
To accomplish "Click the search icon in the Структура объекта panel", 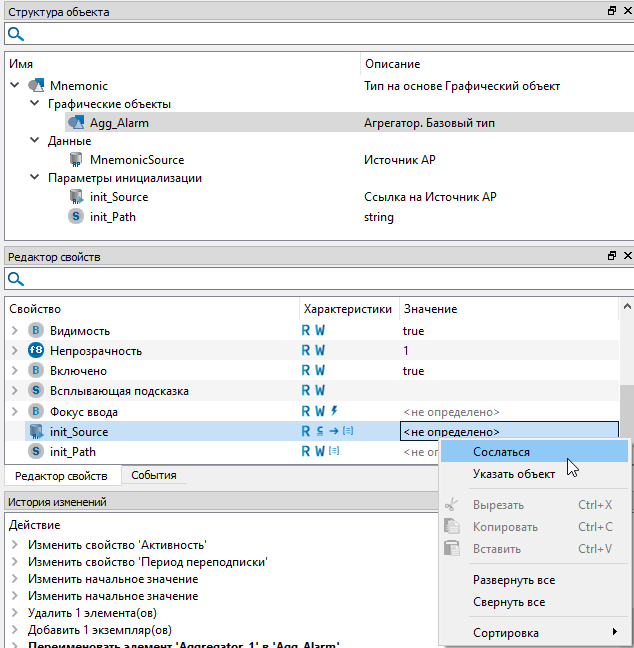I will tap(15, 34).
